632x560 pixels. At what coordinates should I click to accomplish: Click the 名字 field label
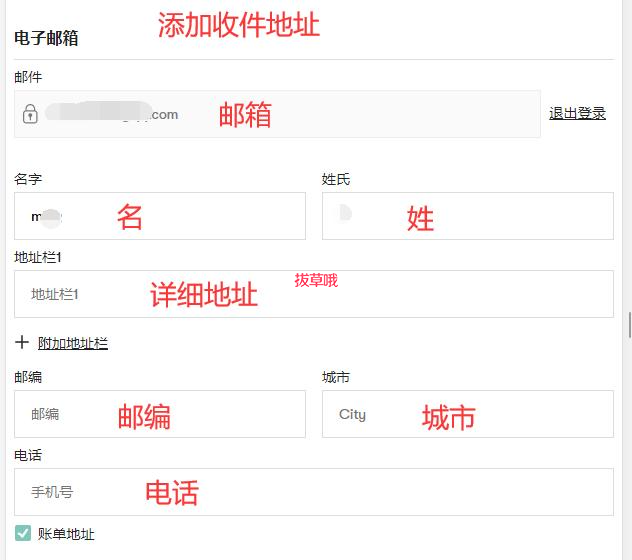pos(28,179)
